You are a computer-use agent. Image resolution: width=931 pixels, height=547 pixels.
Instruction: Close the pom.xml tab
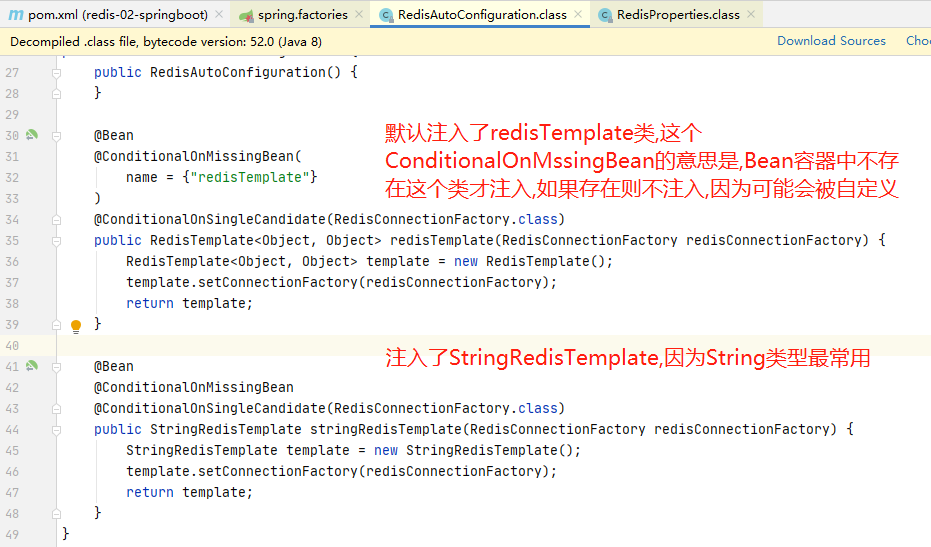click(219, 14)
